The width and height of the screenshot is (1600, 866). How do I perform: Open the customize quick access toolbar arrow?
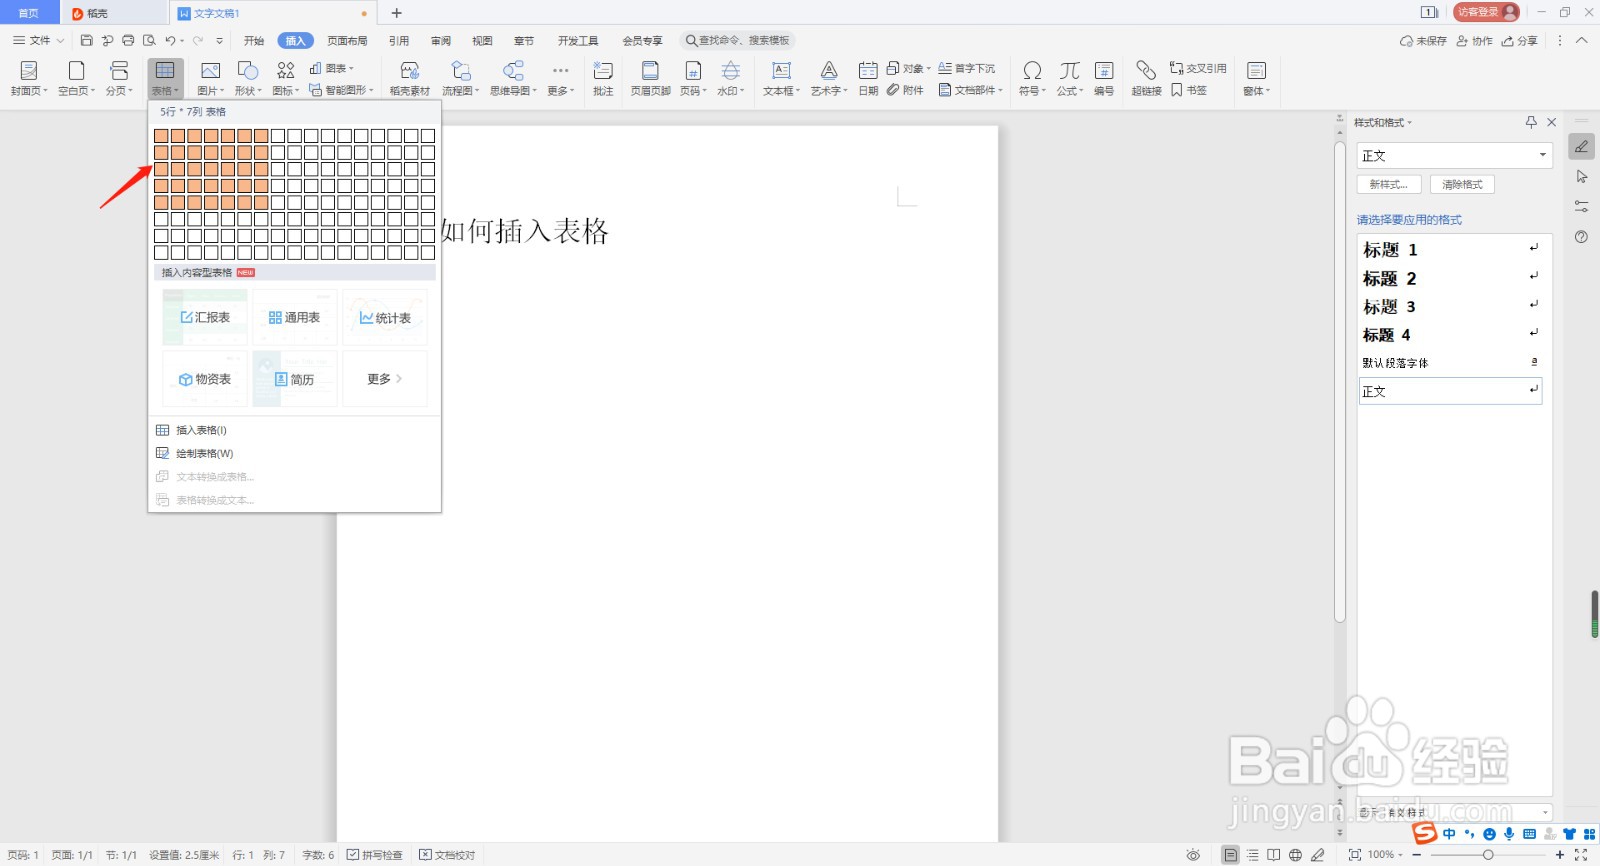click(x=219, y=41)
